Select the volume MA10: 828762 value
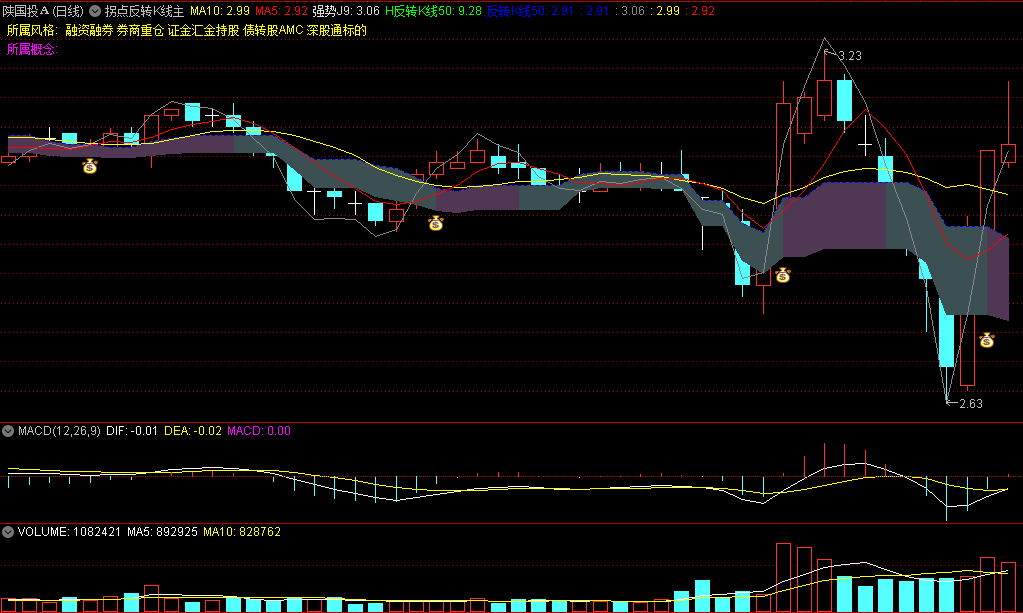This screenshot has width=1023, height=613. pos(242,532)
